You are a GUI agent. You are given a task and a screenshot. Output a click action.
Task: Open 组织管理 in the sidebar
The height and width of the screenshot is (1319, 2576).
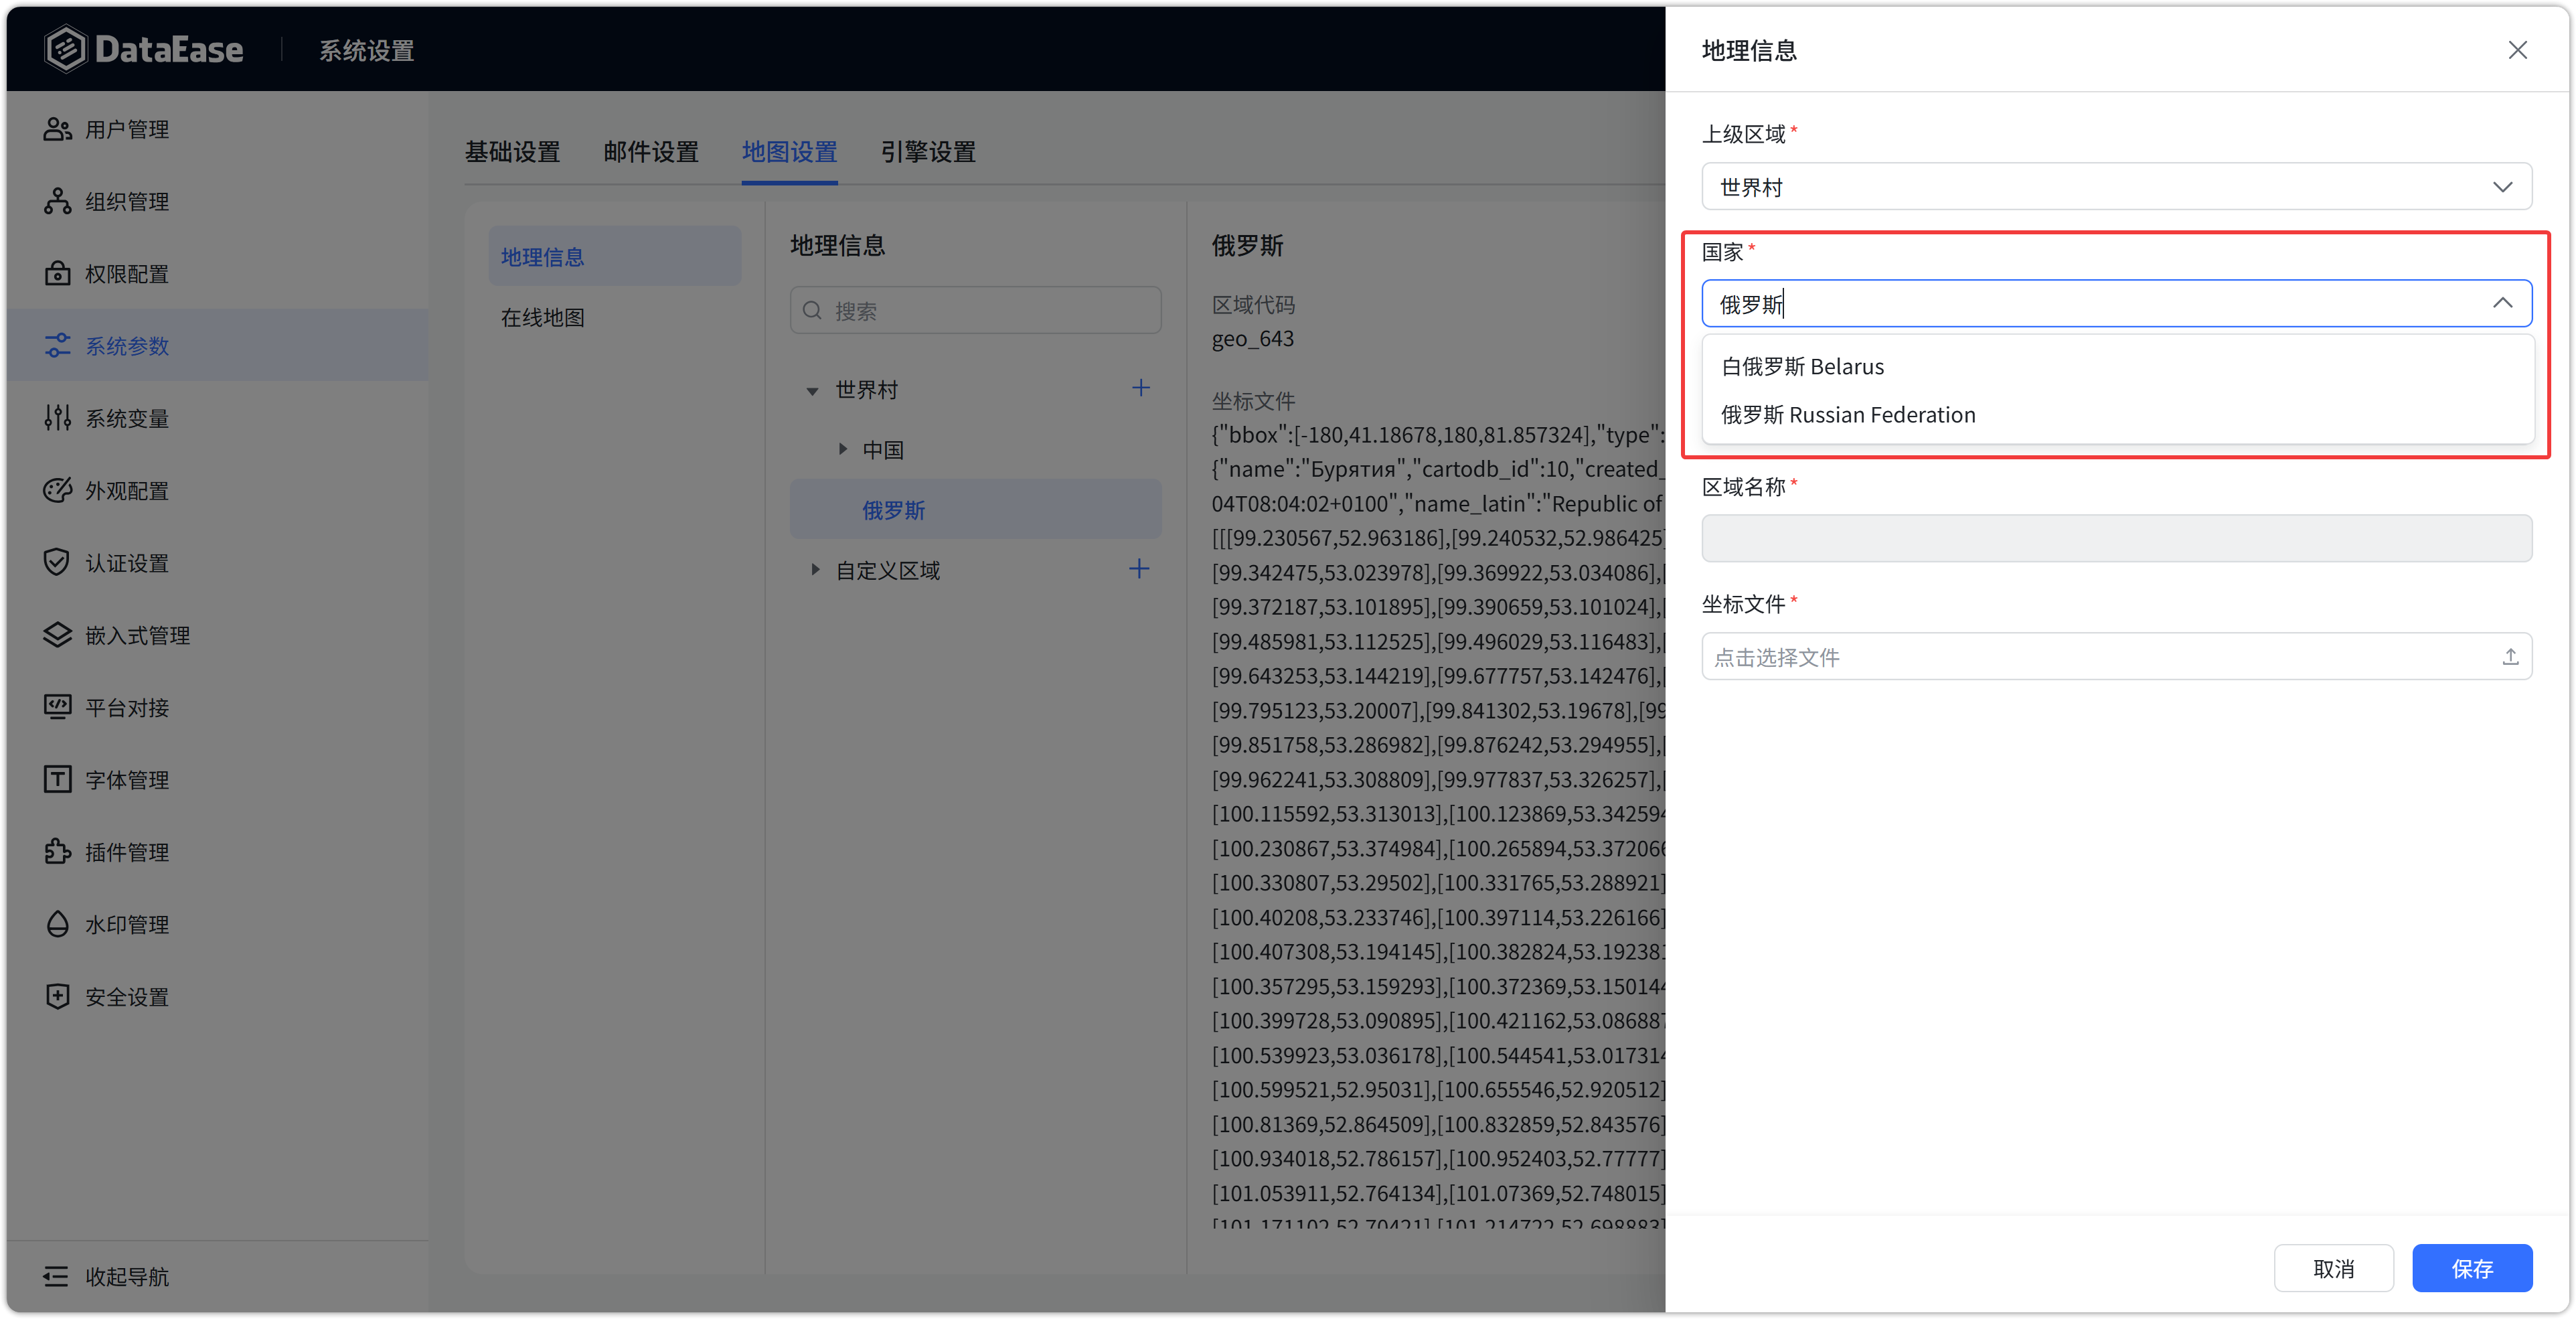point(218,201)
